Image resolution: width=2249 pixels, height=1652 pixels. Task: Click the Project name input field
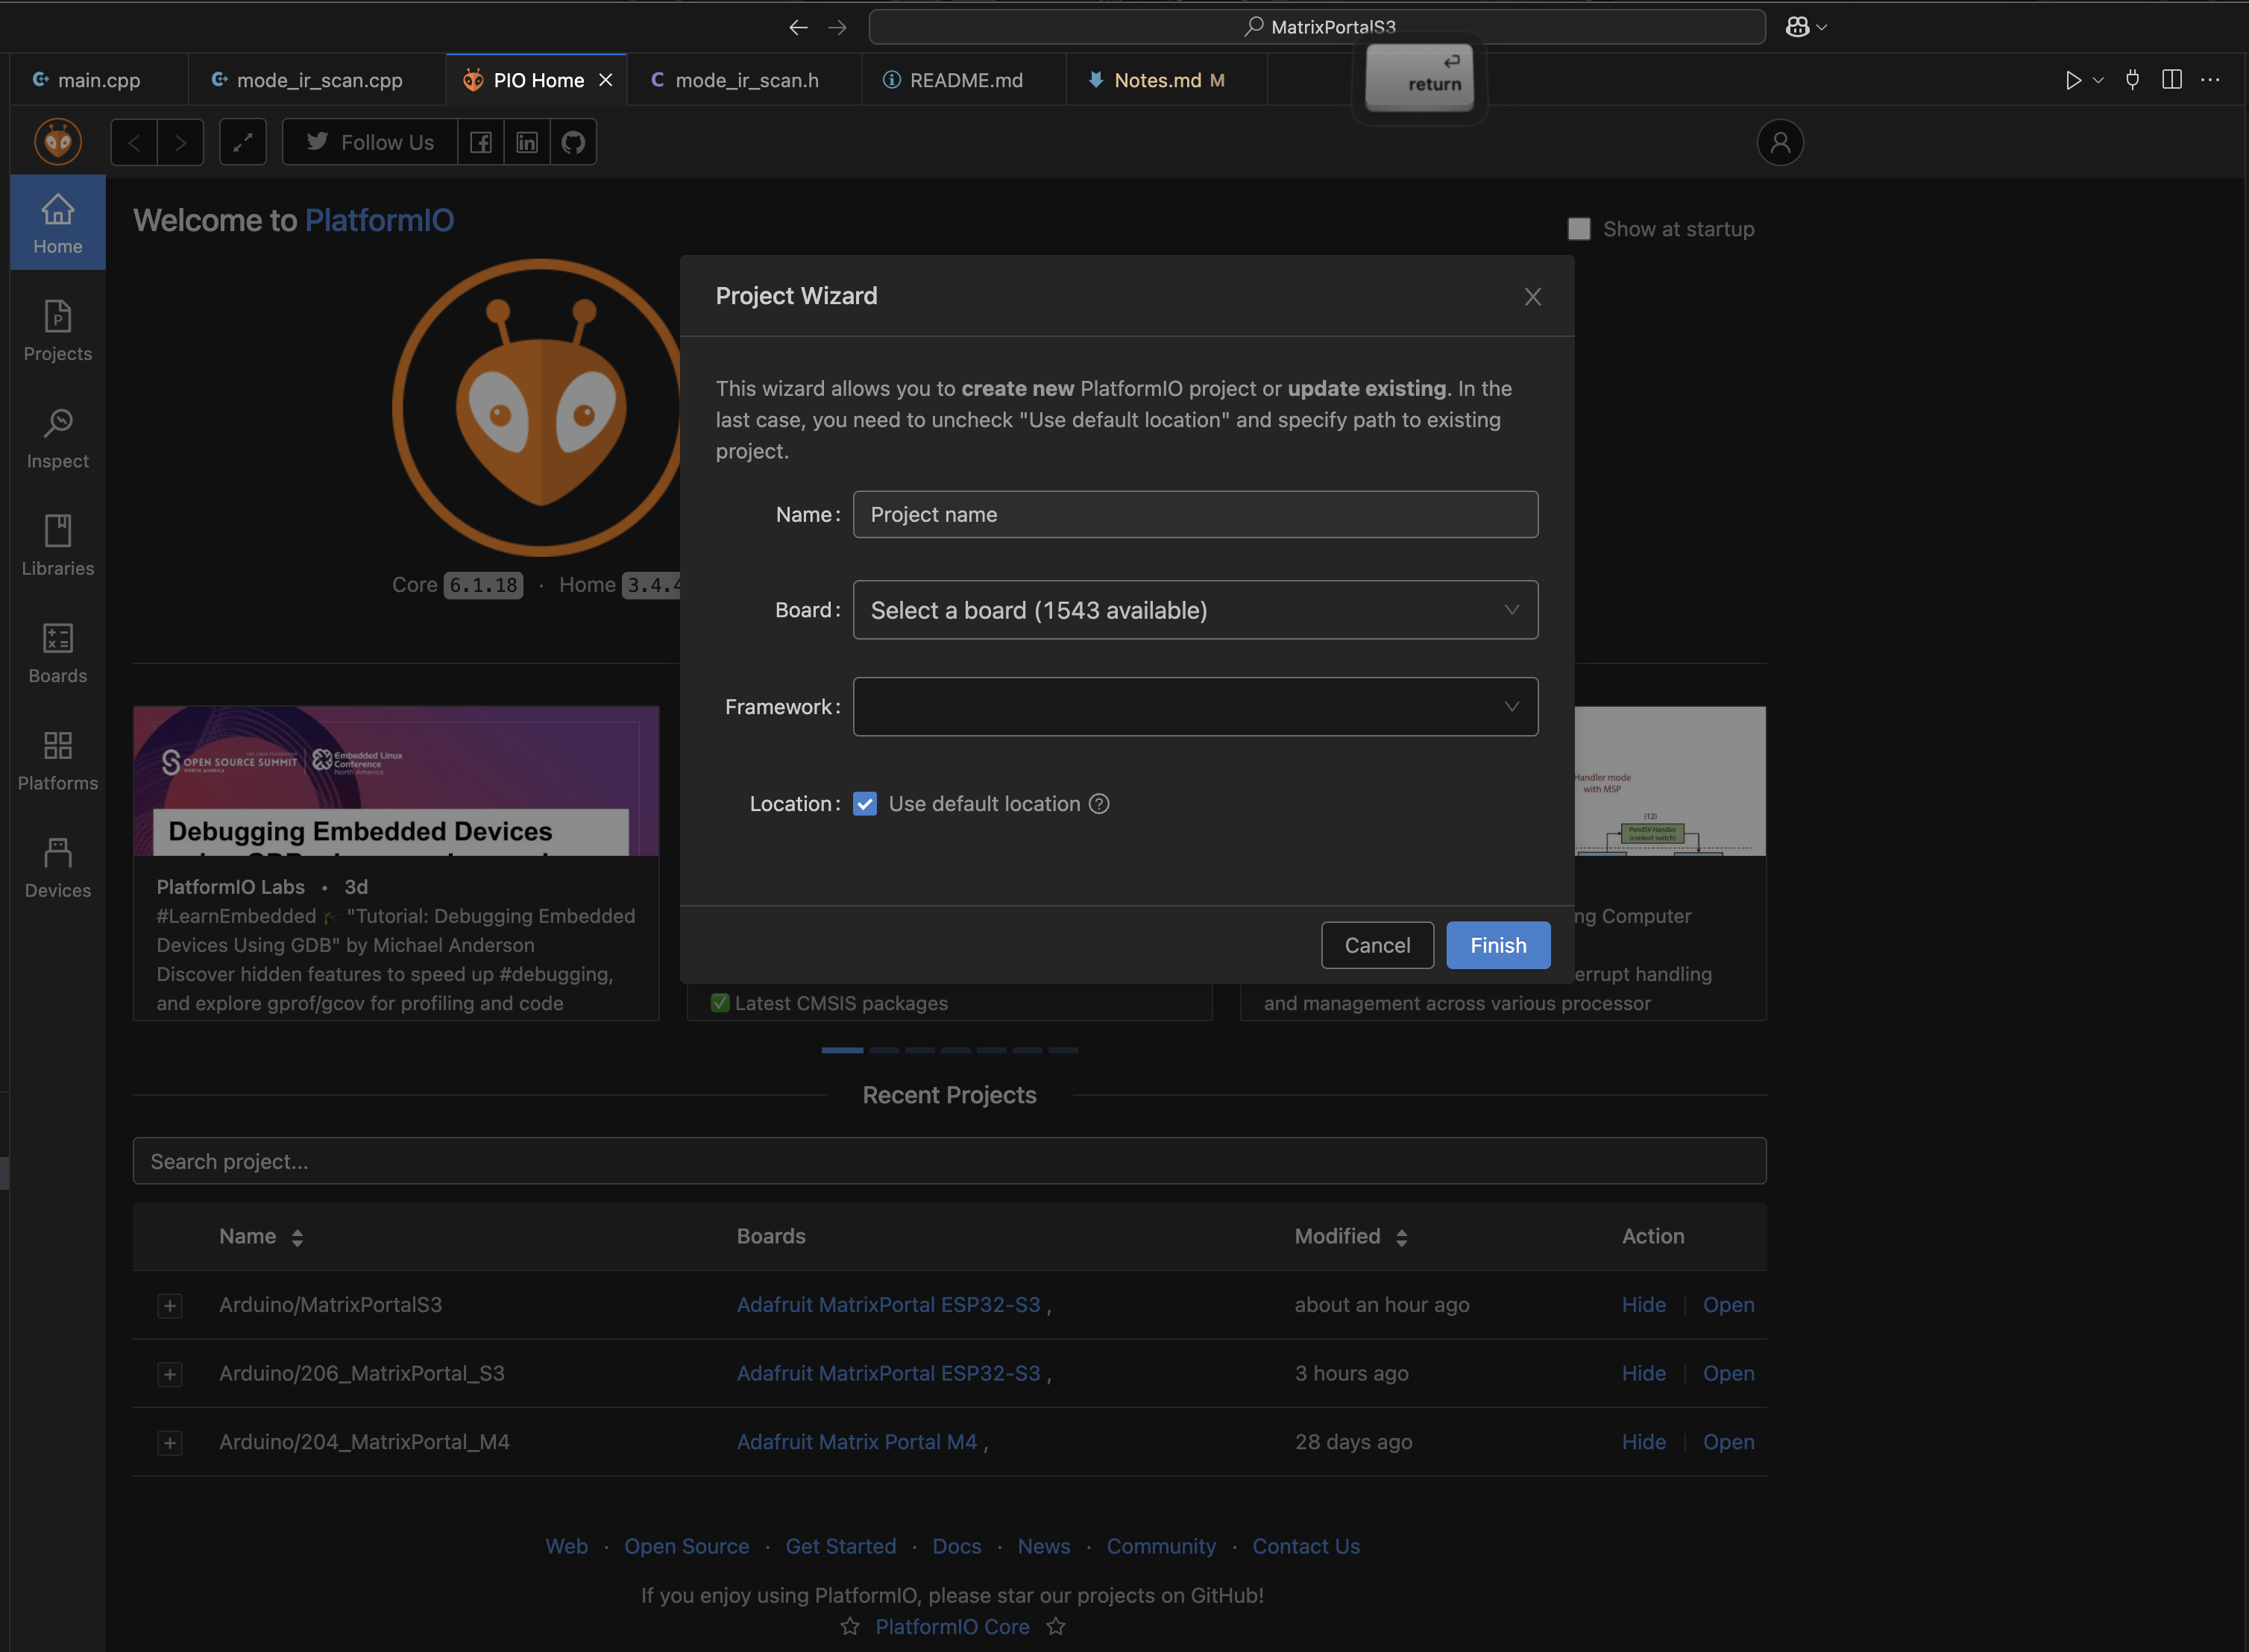[x=1194, y=514]
